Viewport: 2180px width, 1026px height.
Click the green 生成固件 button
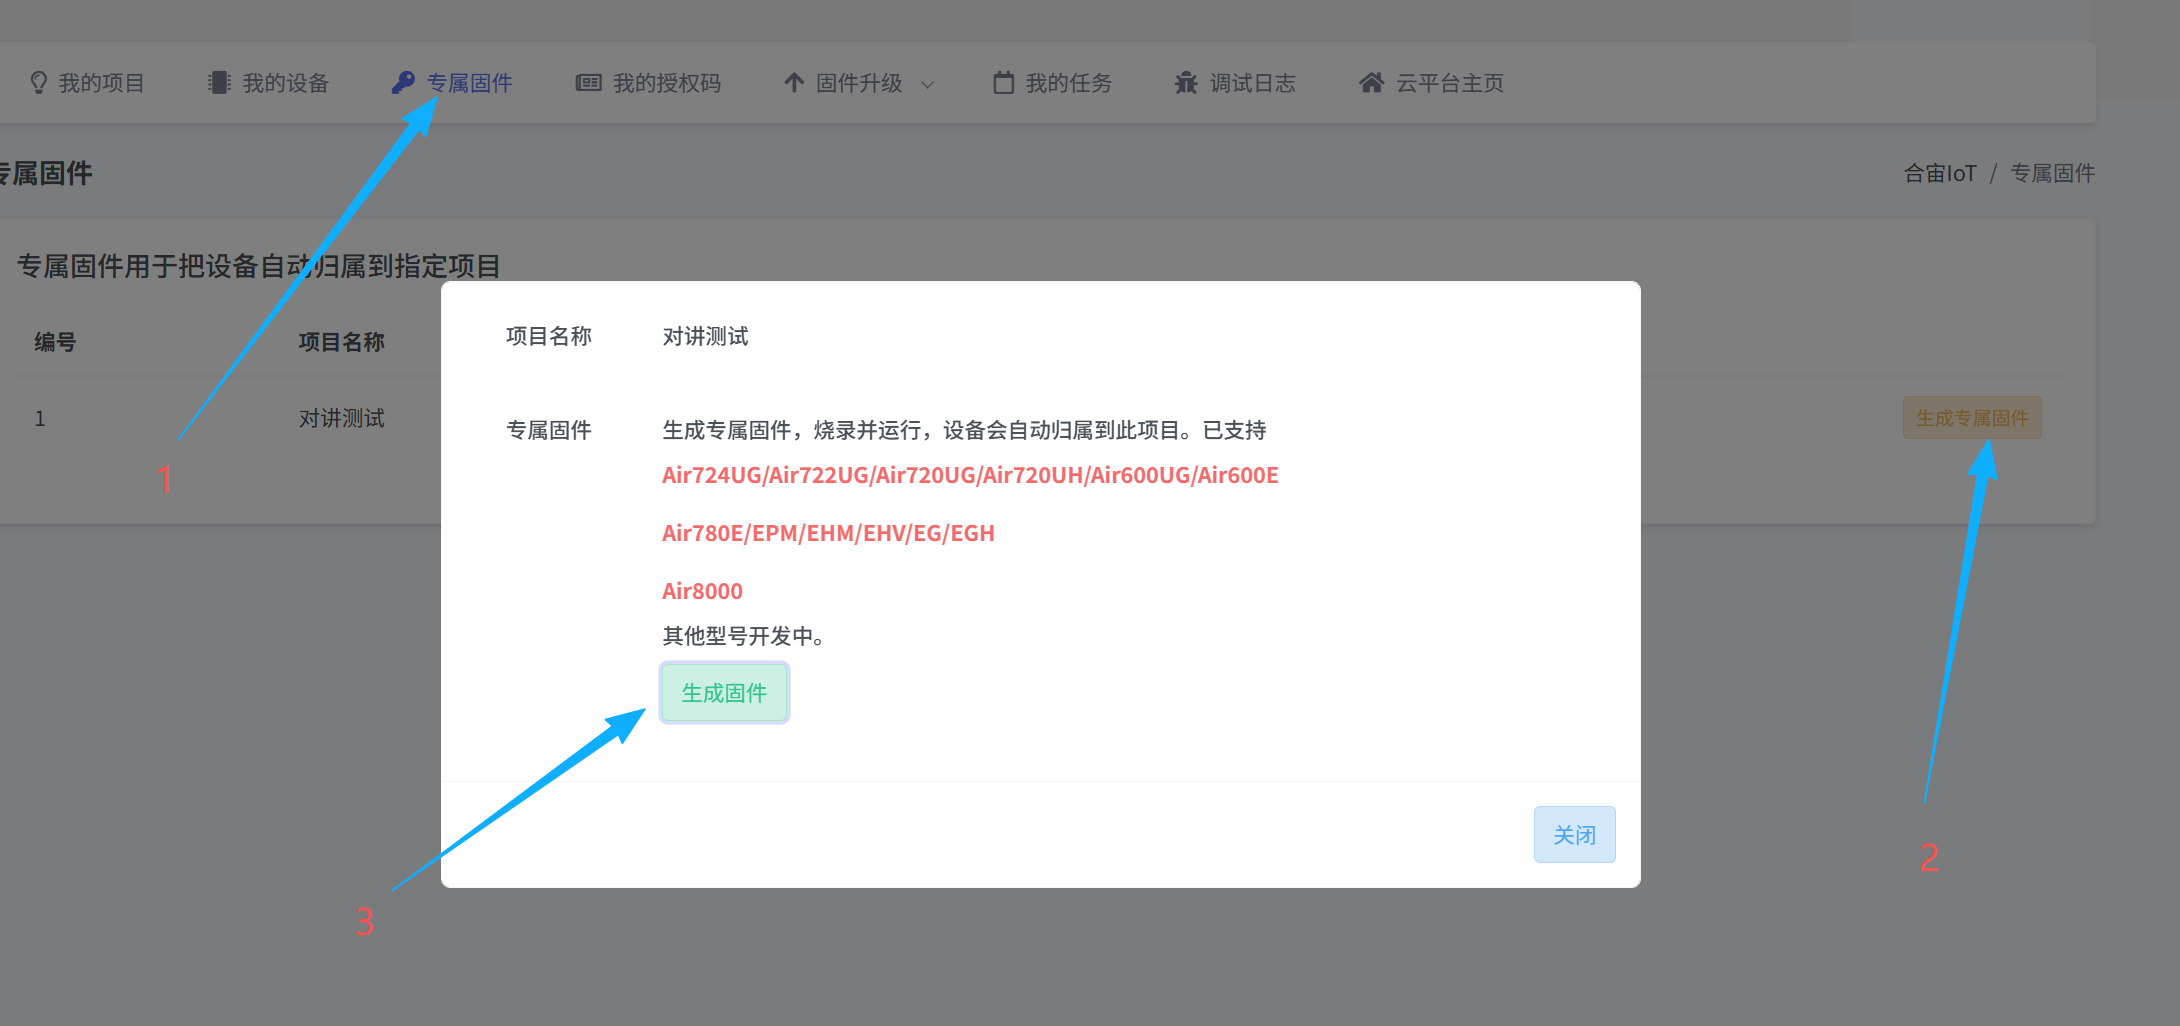724,693
